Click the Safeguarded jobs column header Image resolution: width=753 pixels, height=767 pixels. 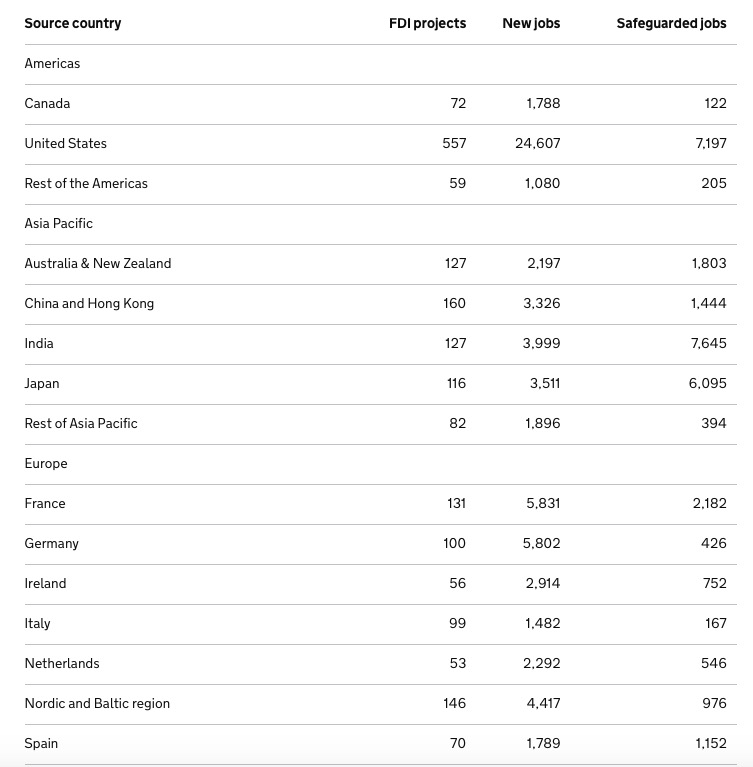pos(671,23)
